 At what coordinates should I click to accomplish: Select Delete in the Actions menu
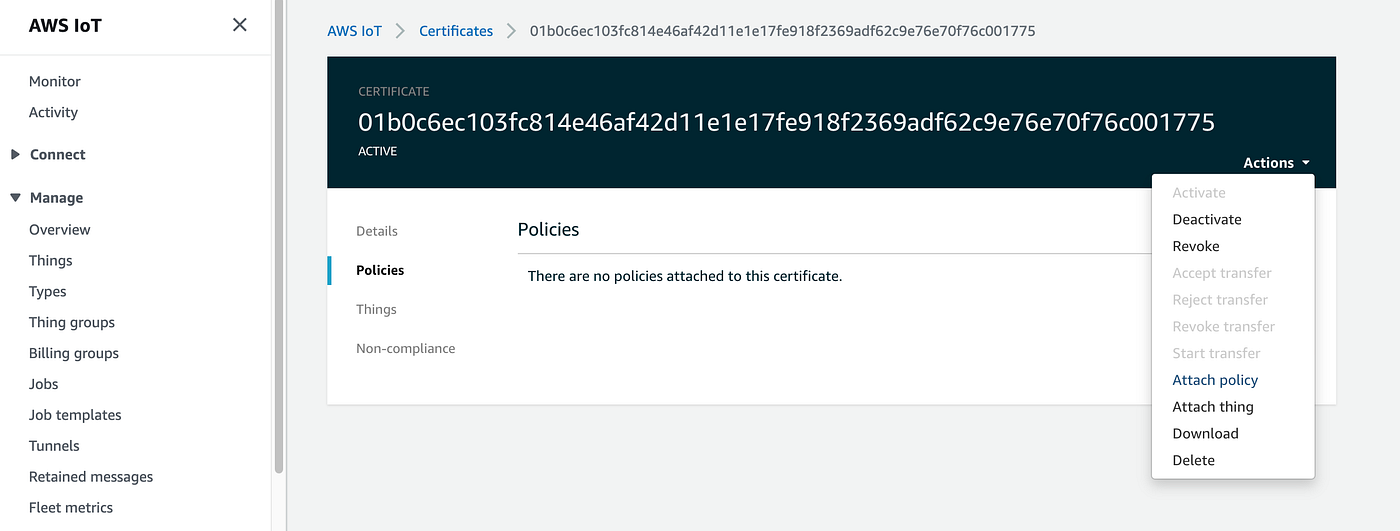1193,460
